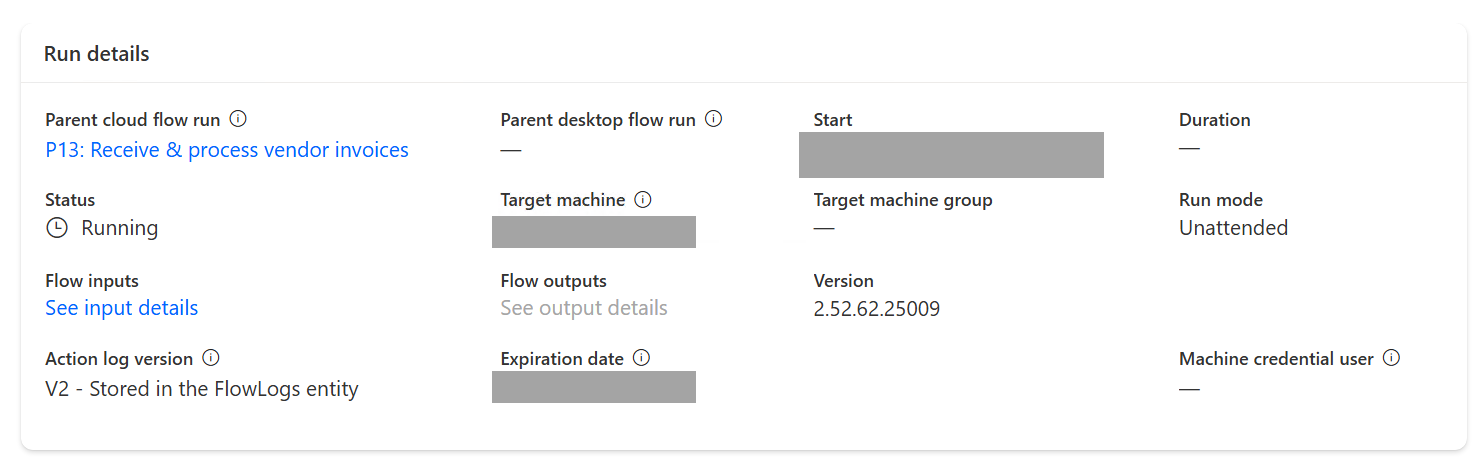
Task: Click the Duration field label
Action: click(x=1214, y=120)
